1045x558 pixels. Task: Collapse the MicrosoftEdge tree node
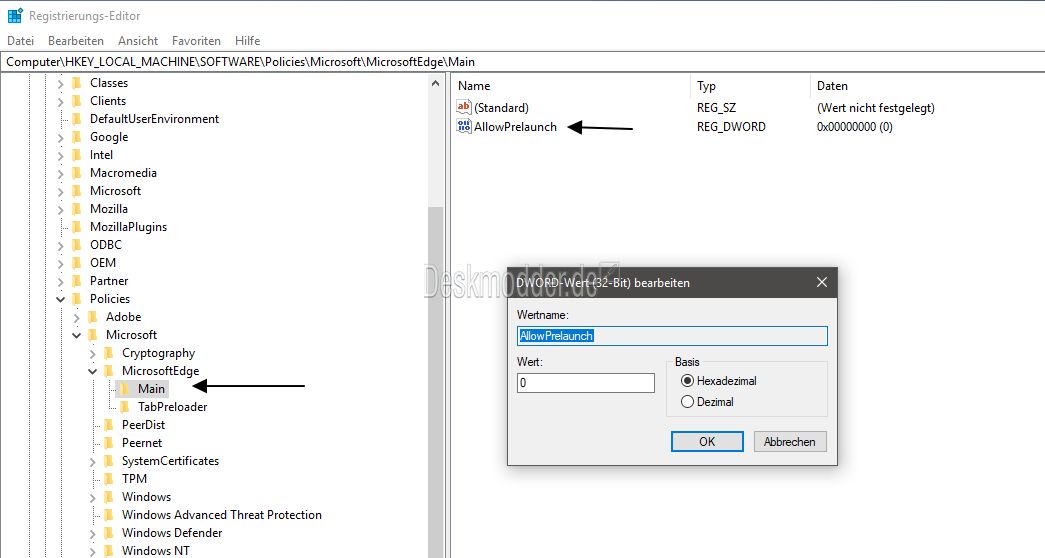[x=93, y=371]
